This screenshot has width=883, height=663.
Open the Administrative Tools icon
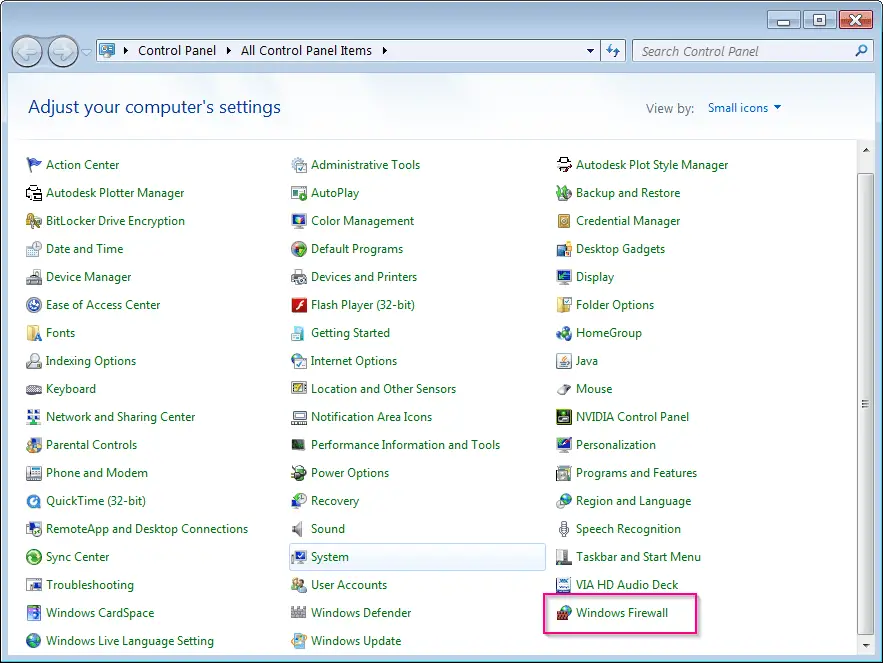pyautogui.click(x=298, y=164)
